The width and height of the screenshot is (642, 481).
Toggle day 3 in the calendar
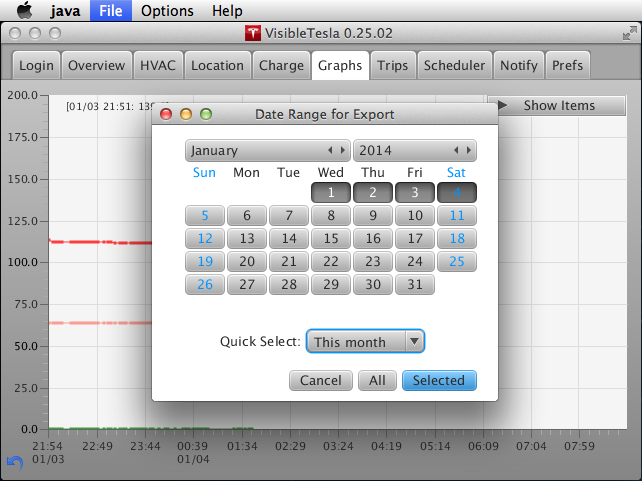point(415,192)
